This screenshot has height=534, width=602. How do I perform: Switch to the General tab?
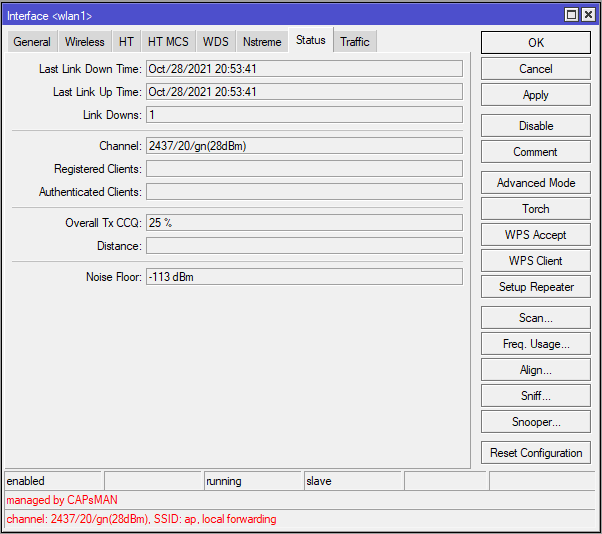tap(32, 41)
